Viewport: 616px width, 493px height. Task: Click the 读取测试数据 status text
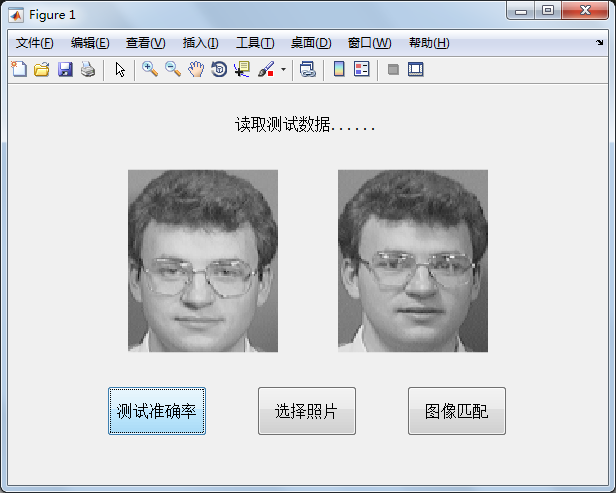tap(305, 125)
